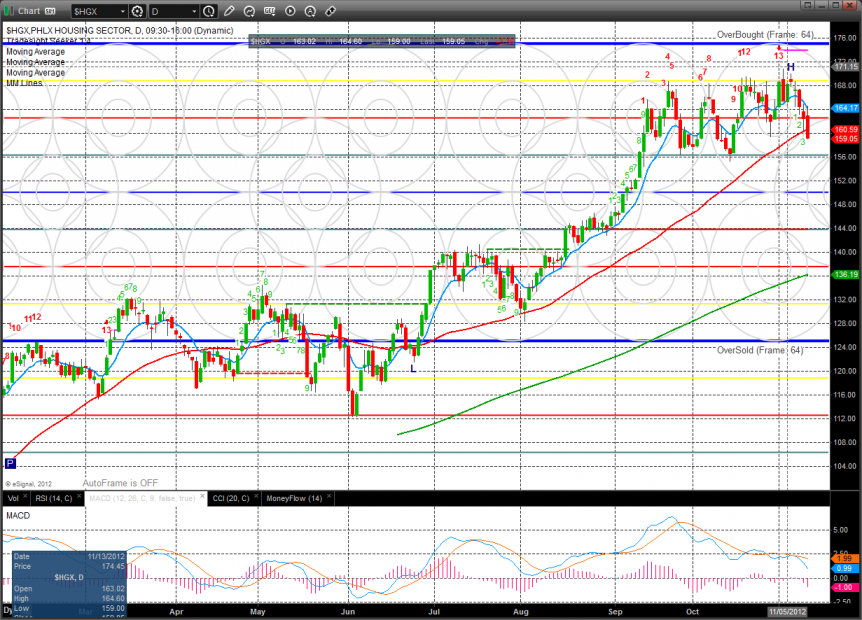The image size is (862, 620).
Task: Click the red 159.05 last price label
Action: point(846,139)
